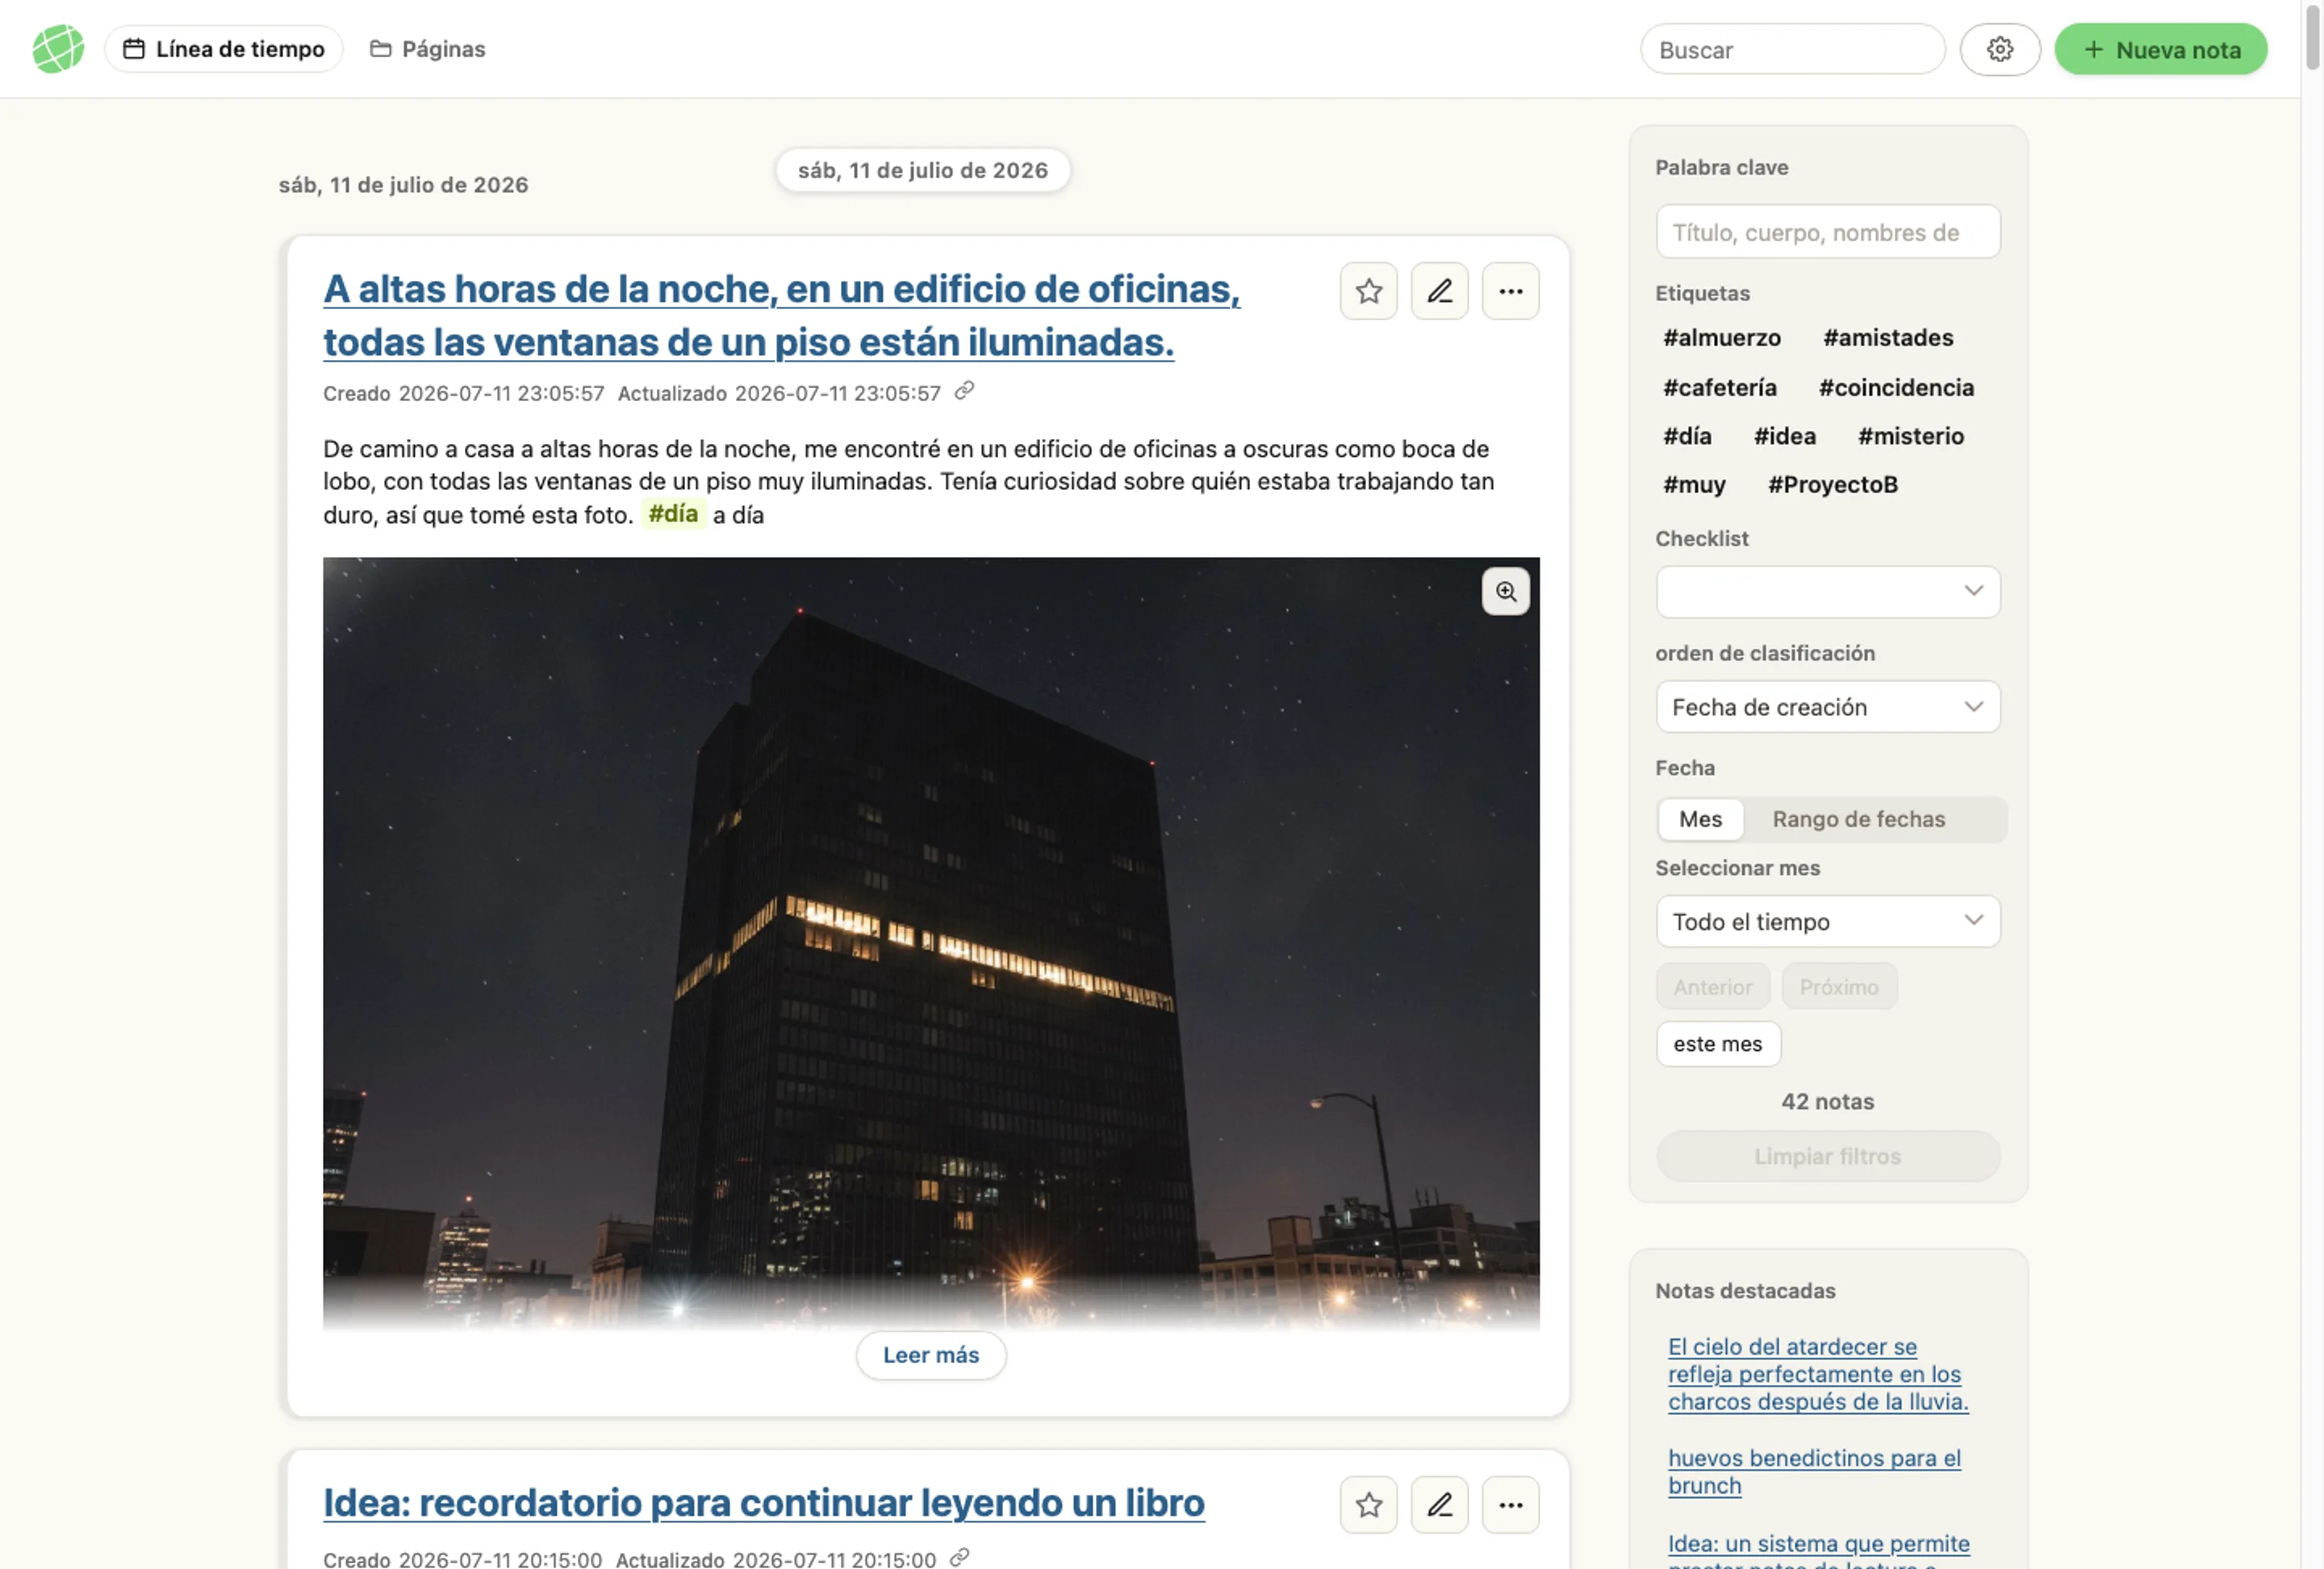Switch to Páginas view

427,49
